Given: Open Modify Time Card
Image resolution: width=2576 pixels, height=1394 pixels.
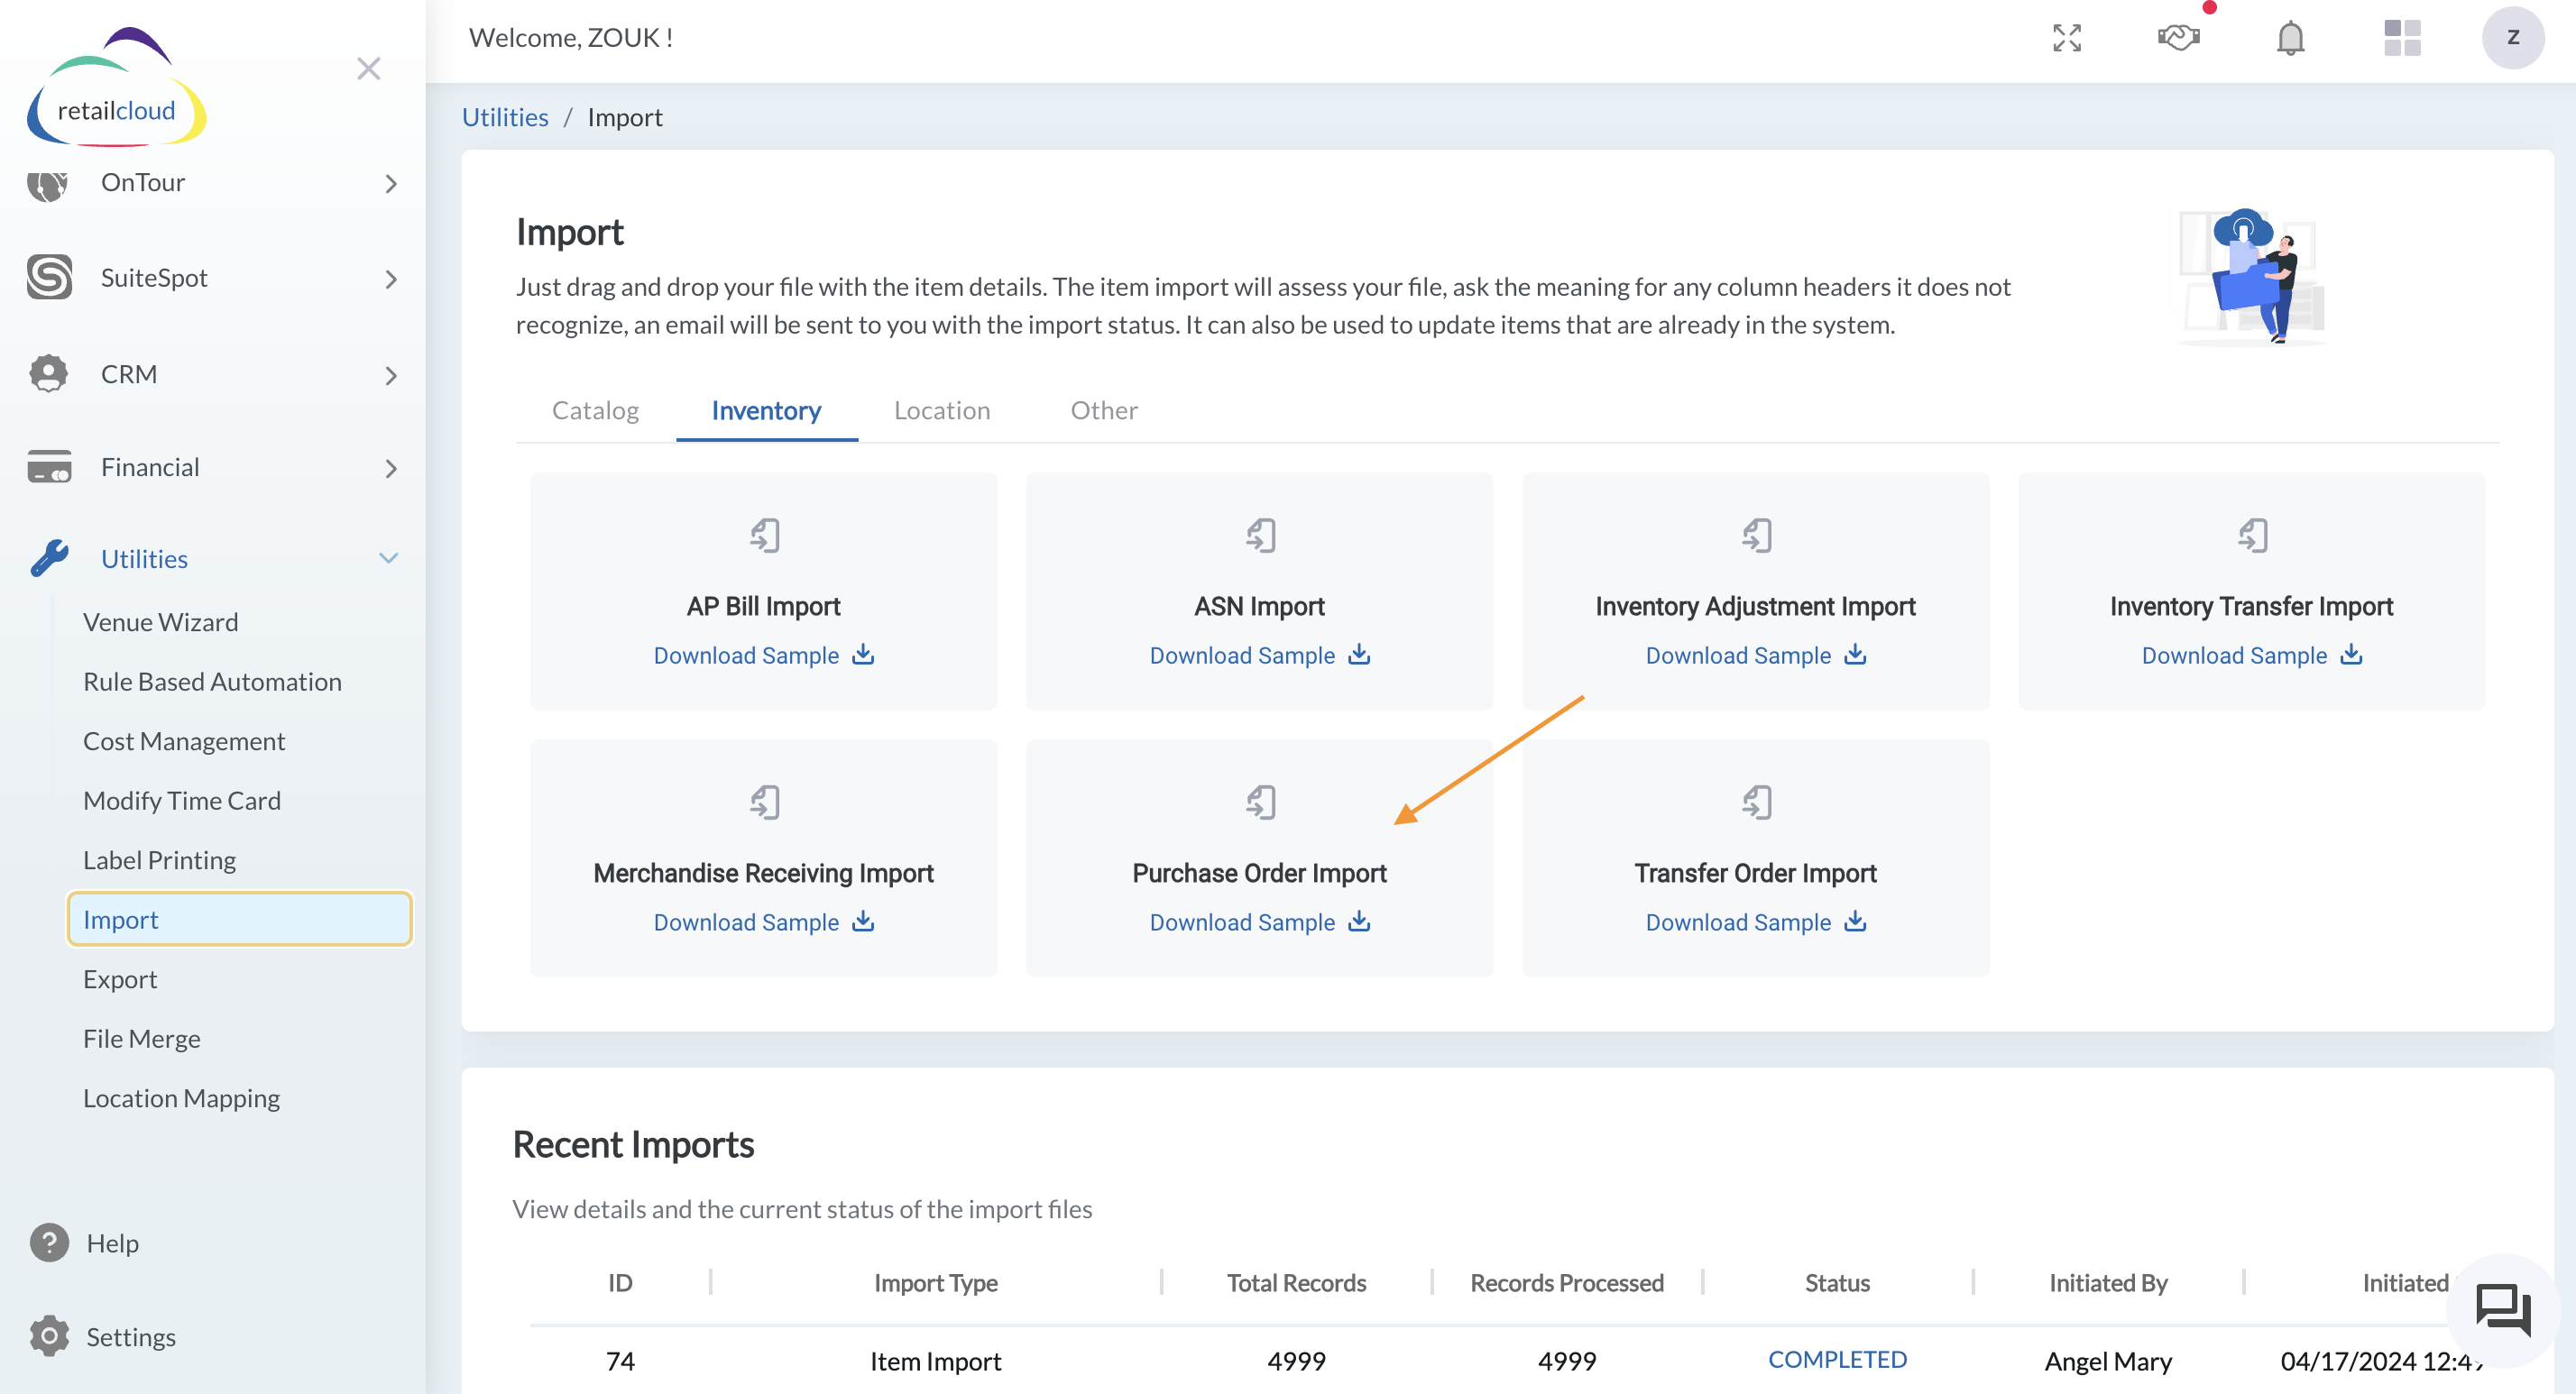Looking at the screenshot, I should pos(182,800).
